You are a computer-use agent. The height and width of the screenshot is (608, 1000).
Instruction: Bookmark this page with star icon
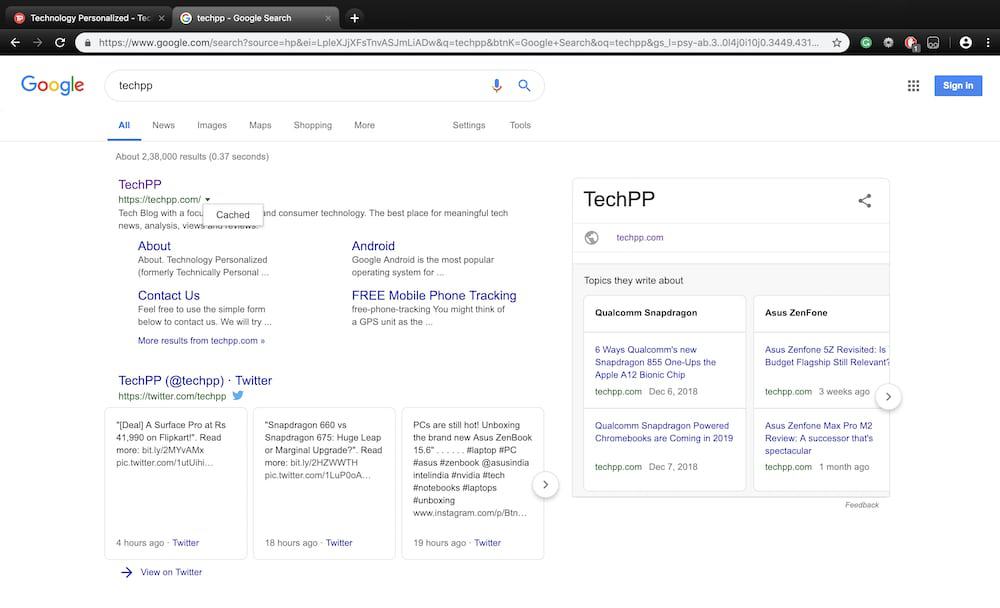(x=837, y=43)
